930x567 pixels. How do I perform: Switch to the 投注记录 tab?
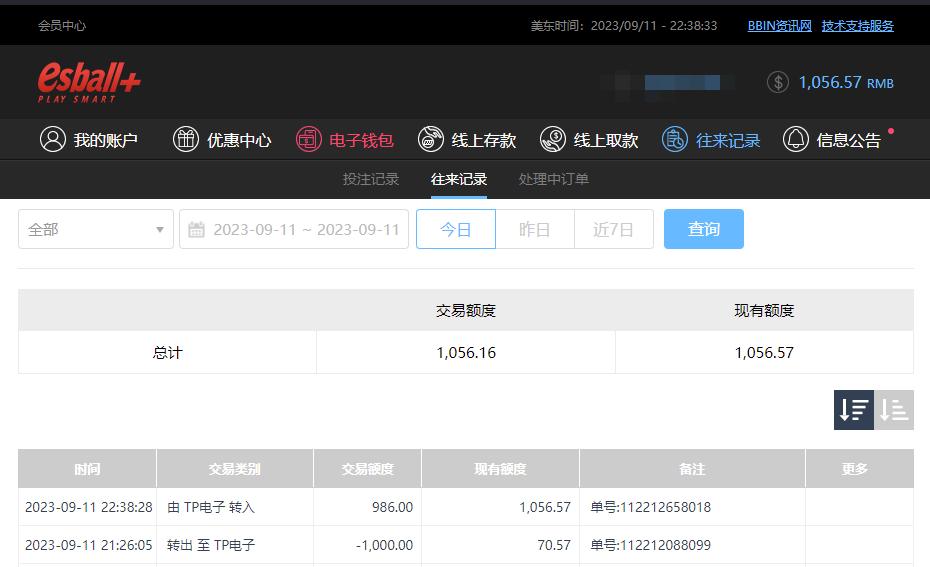[x=371, y=179]
